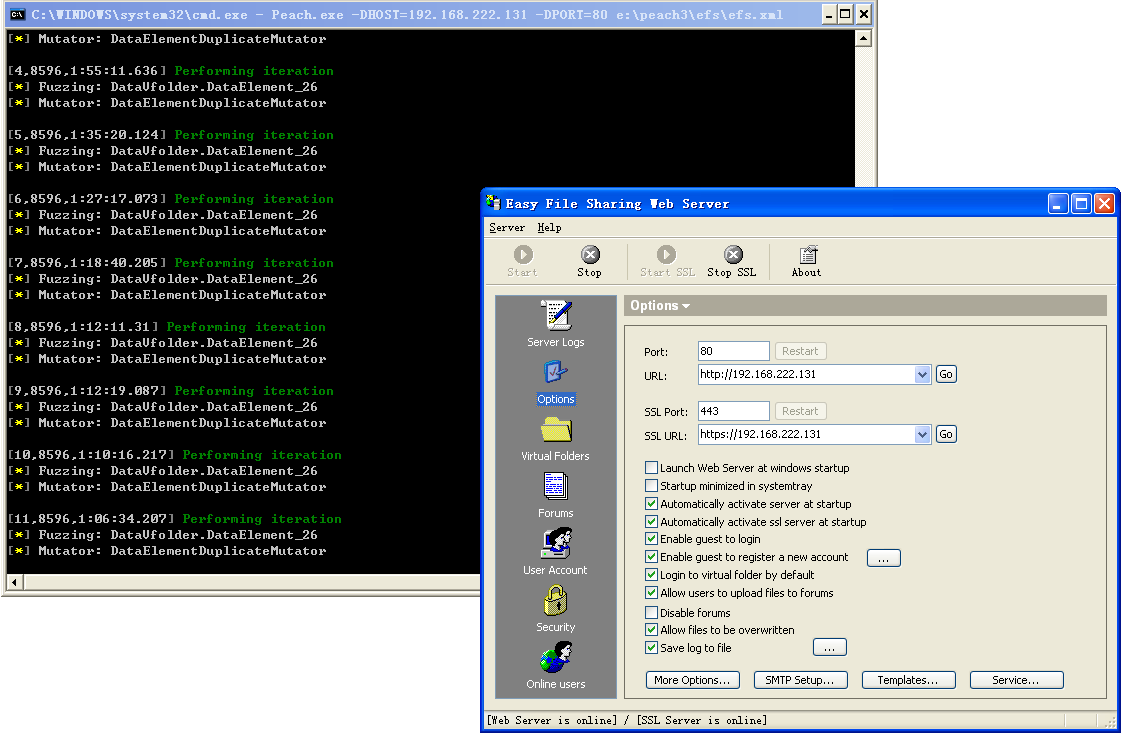This screenshot has width=1126, height=735.
Task: Maximize the cmd.exe window
Action: 846,14
